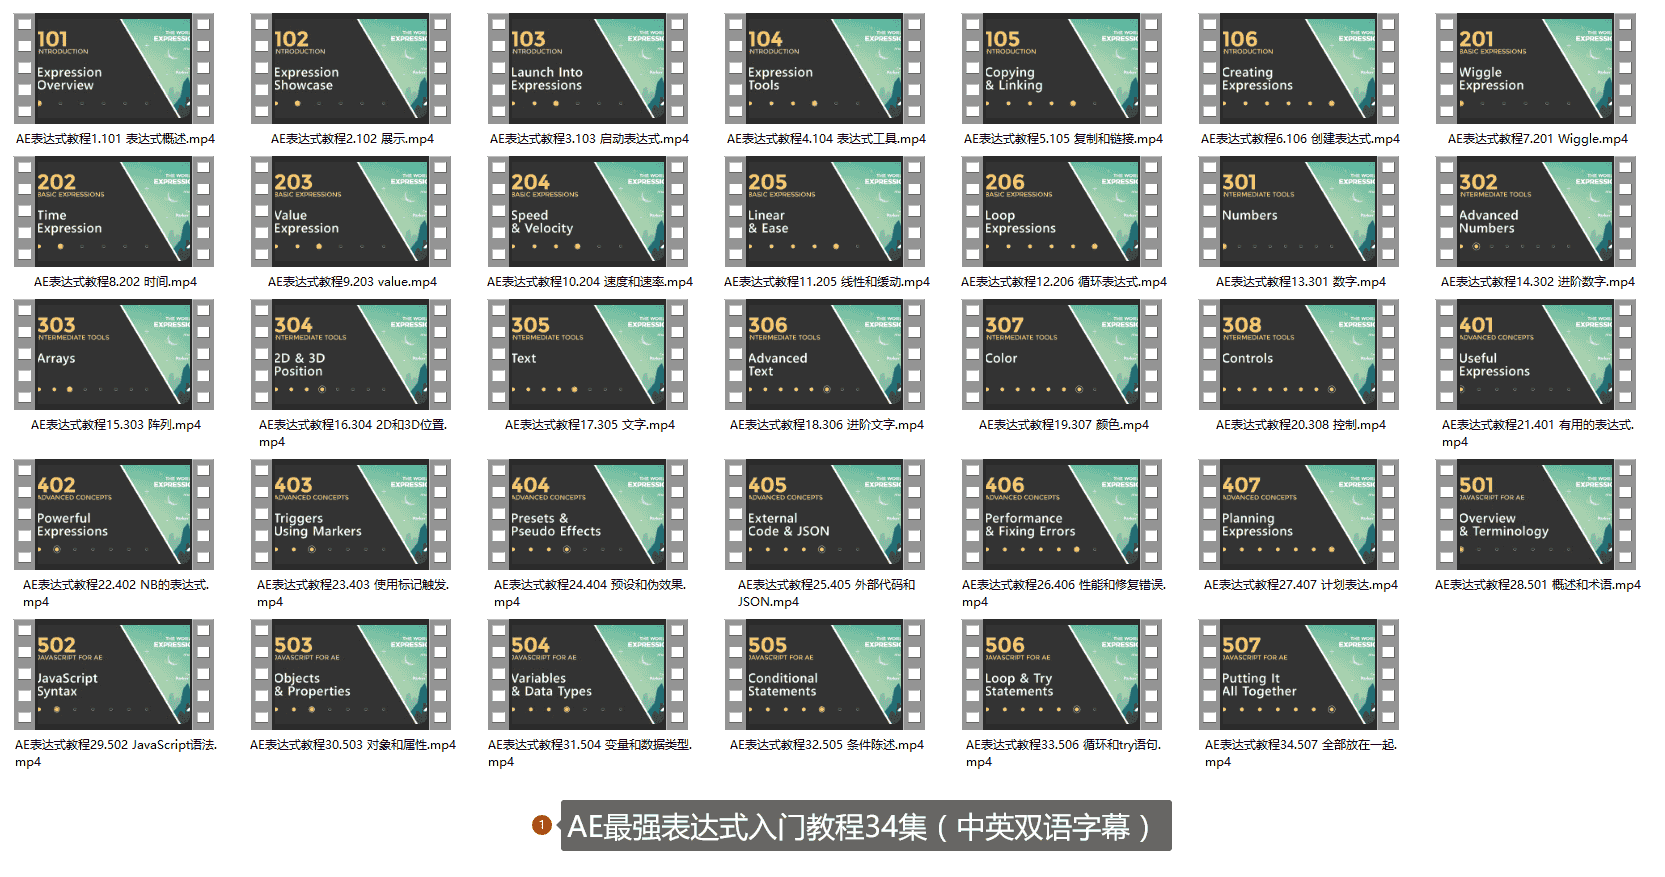Click the 308 Controls video thumbnail
Image resolution: width=1665 pixels, height=877 pixels.
[1299, 355]
